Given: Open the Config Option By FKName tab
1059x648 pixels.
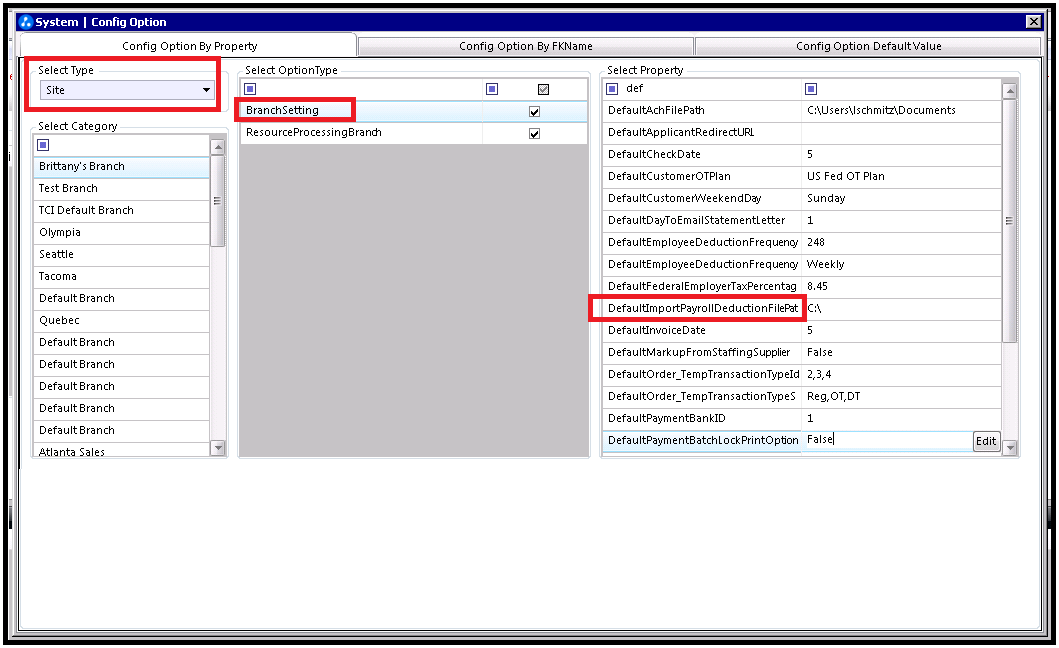Looking at the screenshot, I should (525, 46).
